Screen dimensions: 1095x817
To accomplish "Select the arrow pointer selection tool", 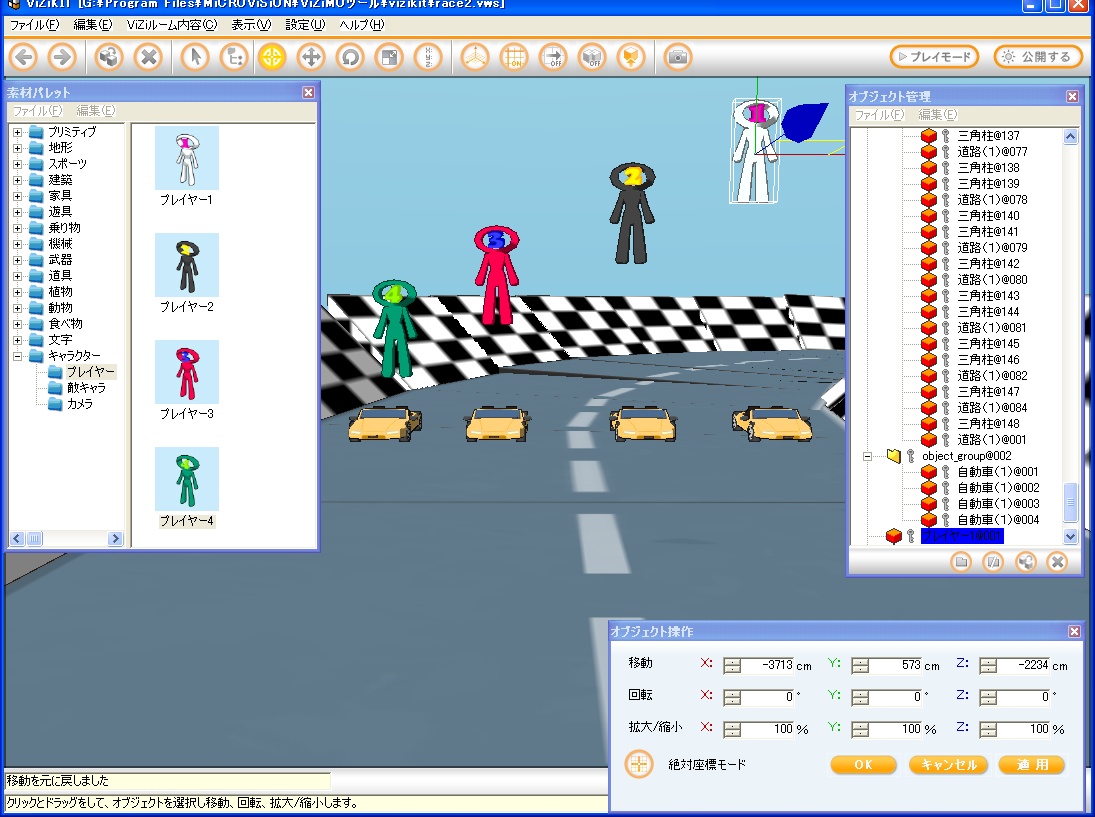I will click(195, 57).
